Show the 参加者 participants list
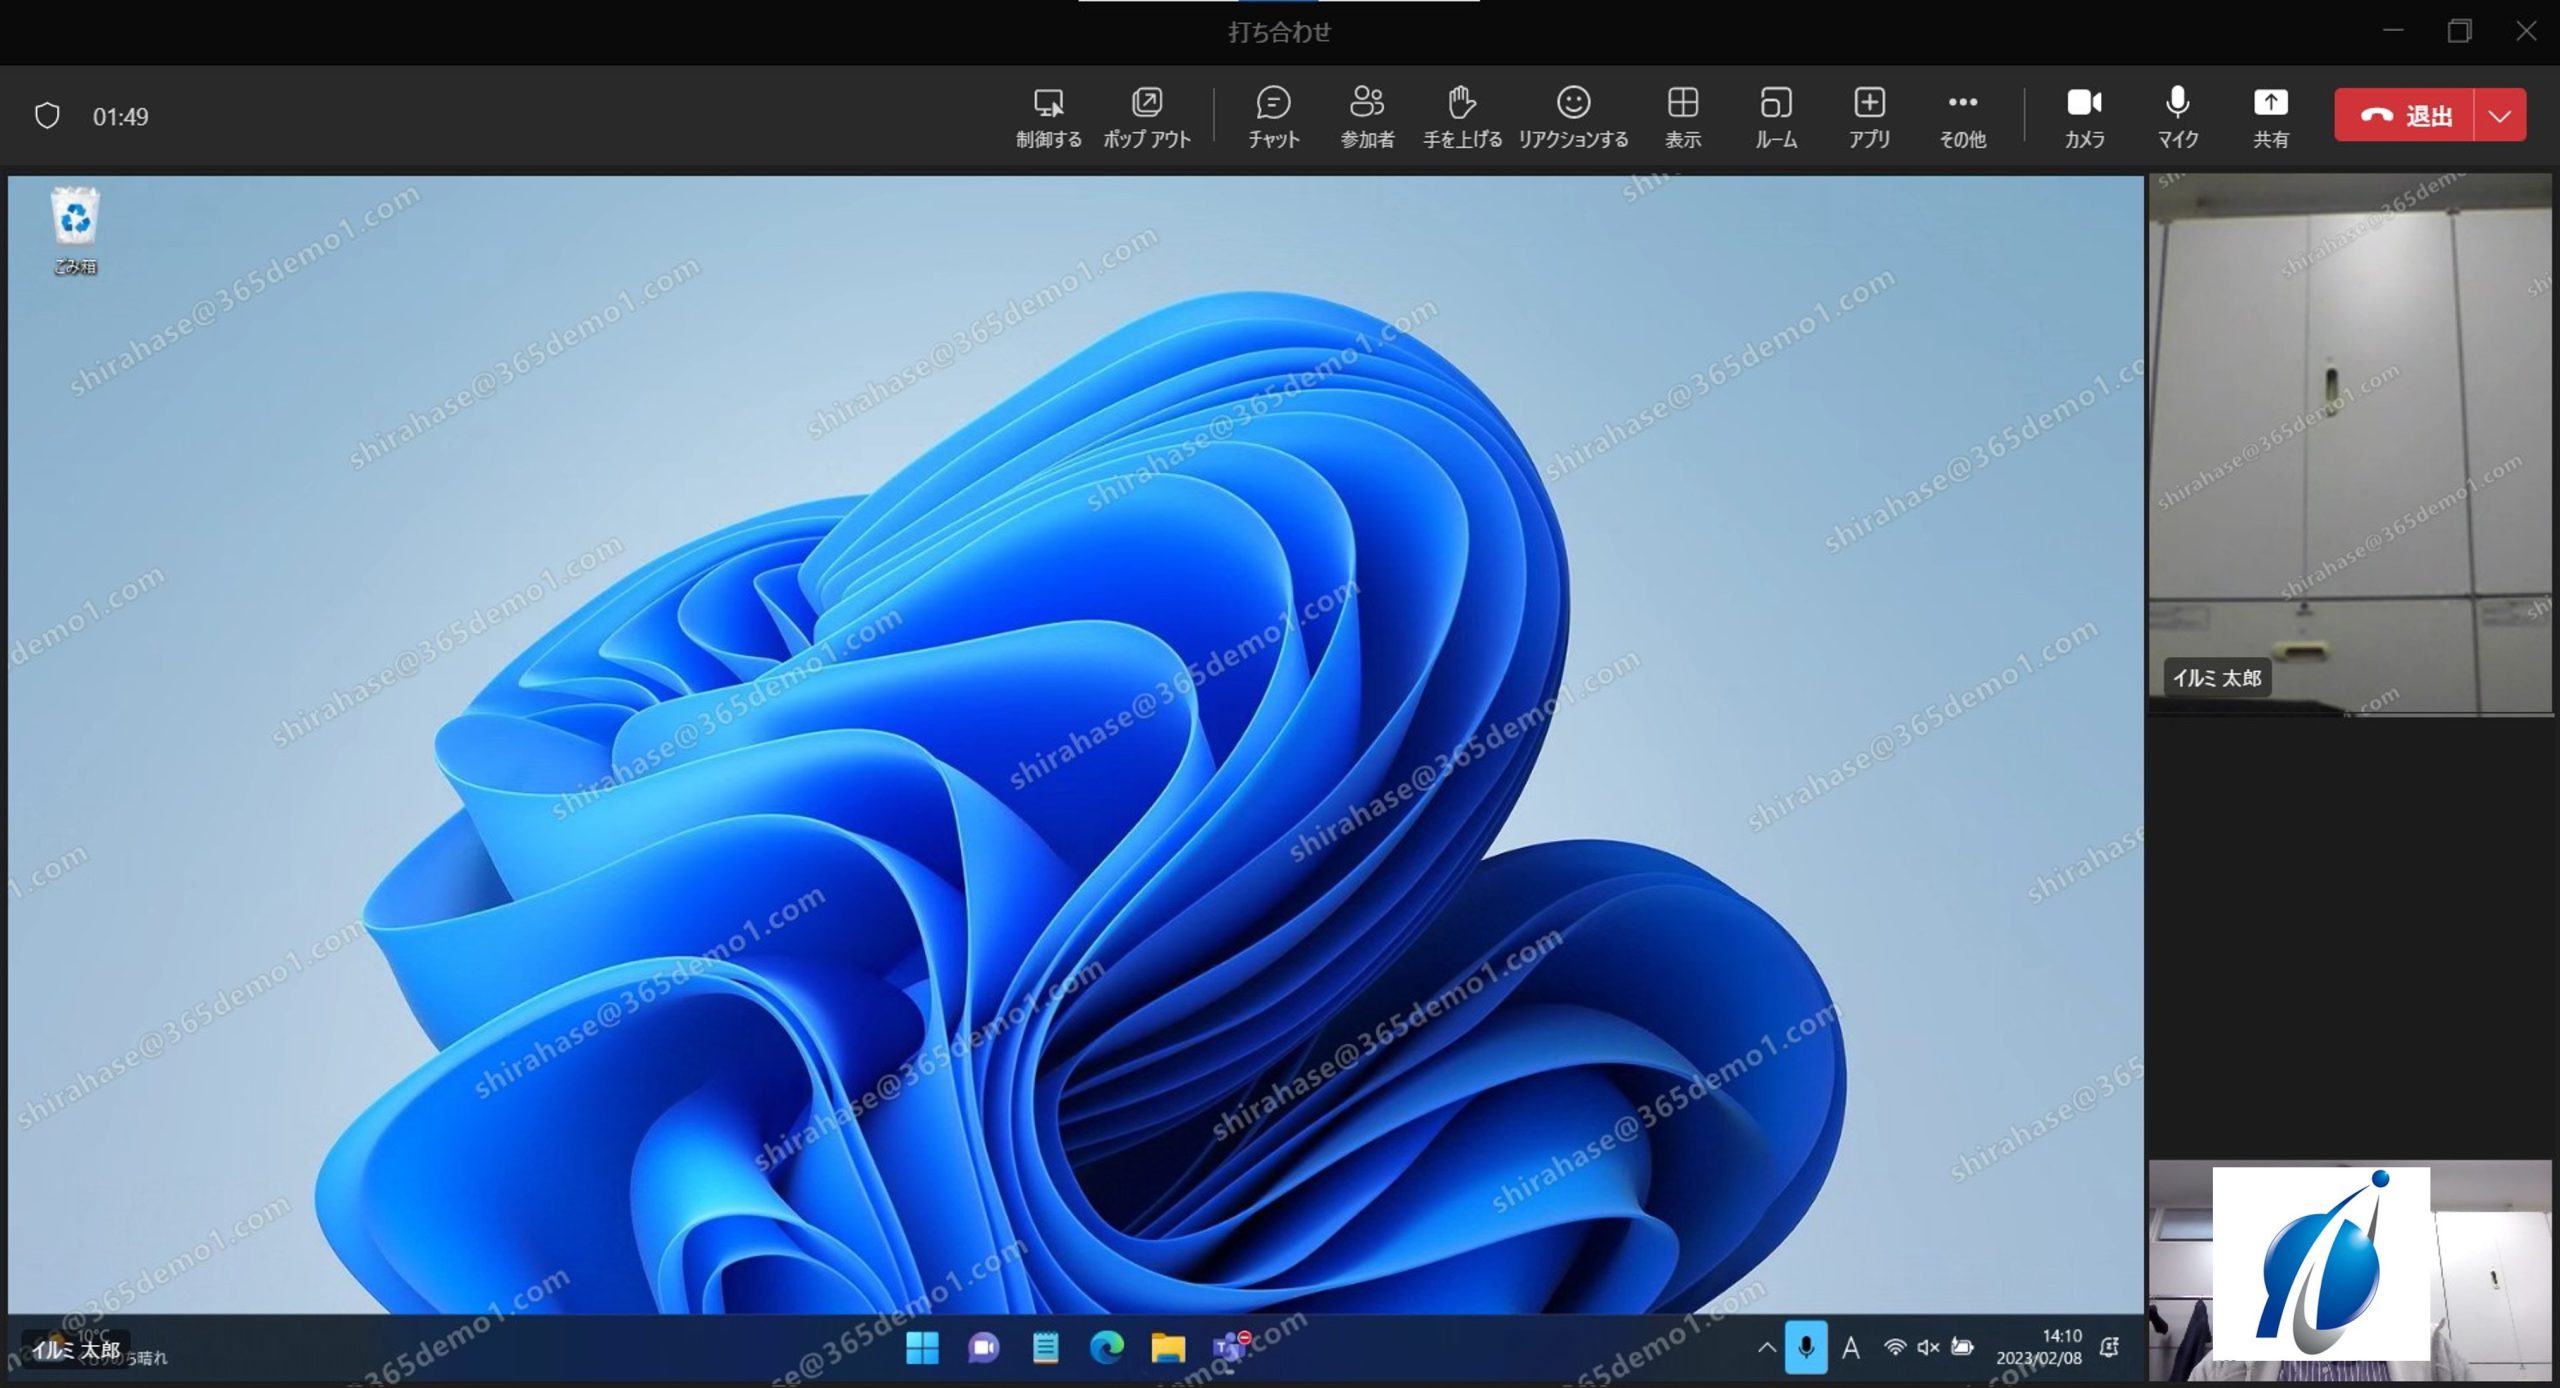The height and width of the screenshot is (1388, 2560). pyautogui.click(x=1367, y=117)
